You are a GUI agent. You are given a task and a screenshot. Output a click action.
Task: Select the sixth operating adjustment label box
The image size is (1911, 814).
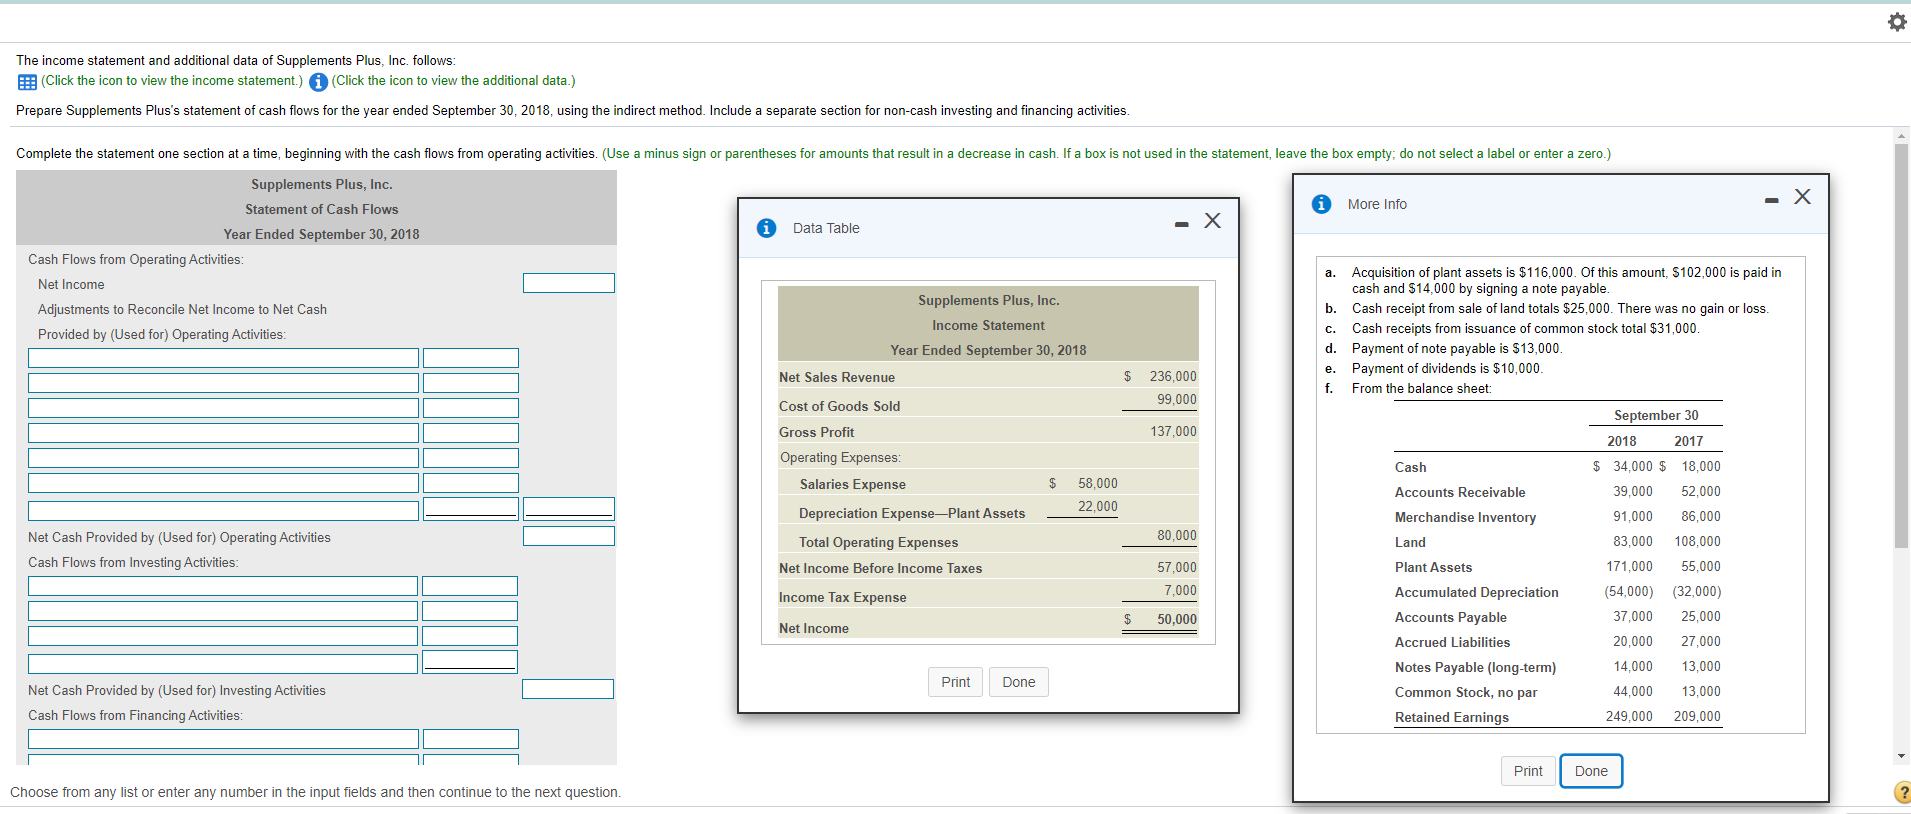click(x=223, y=483)
